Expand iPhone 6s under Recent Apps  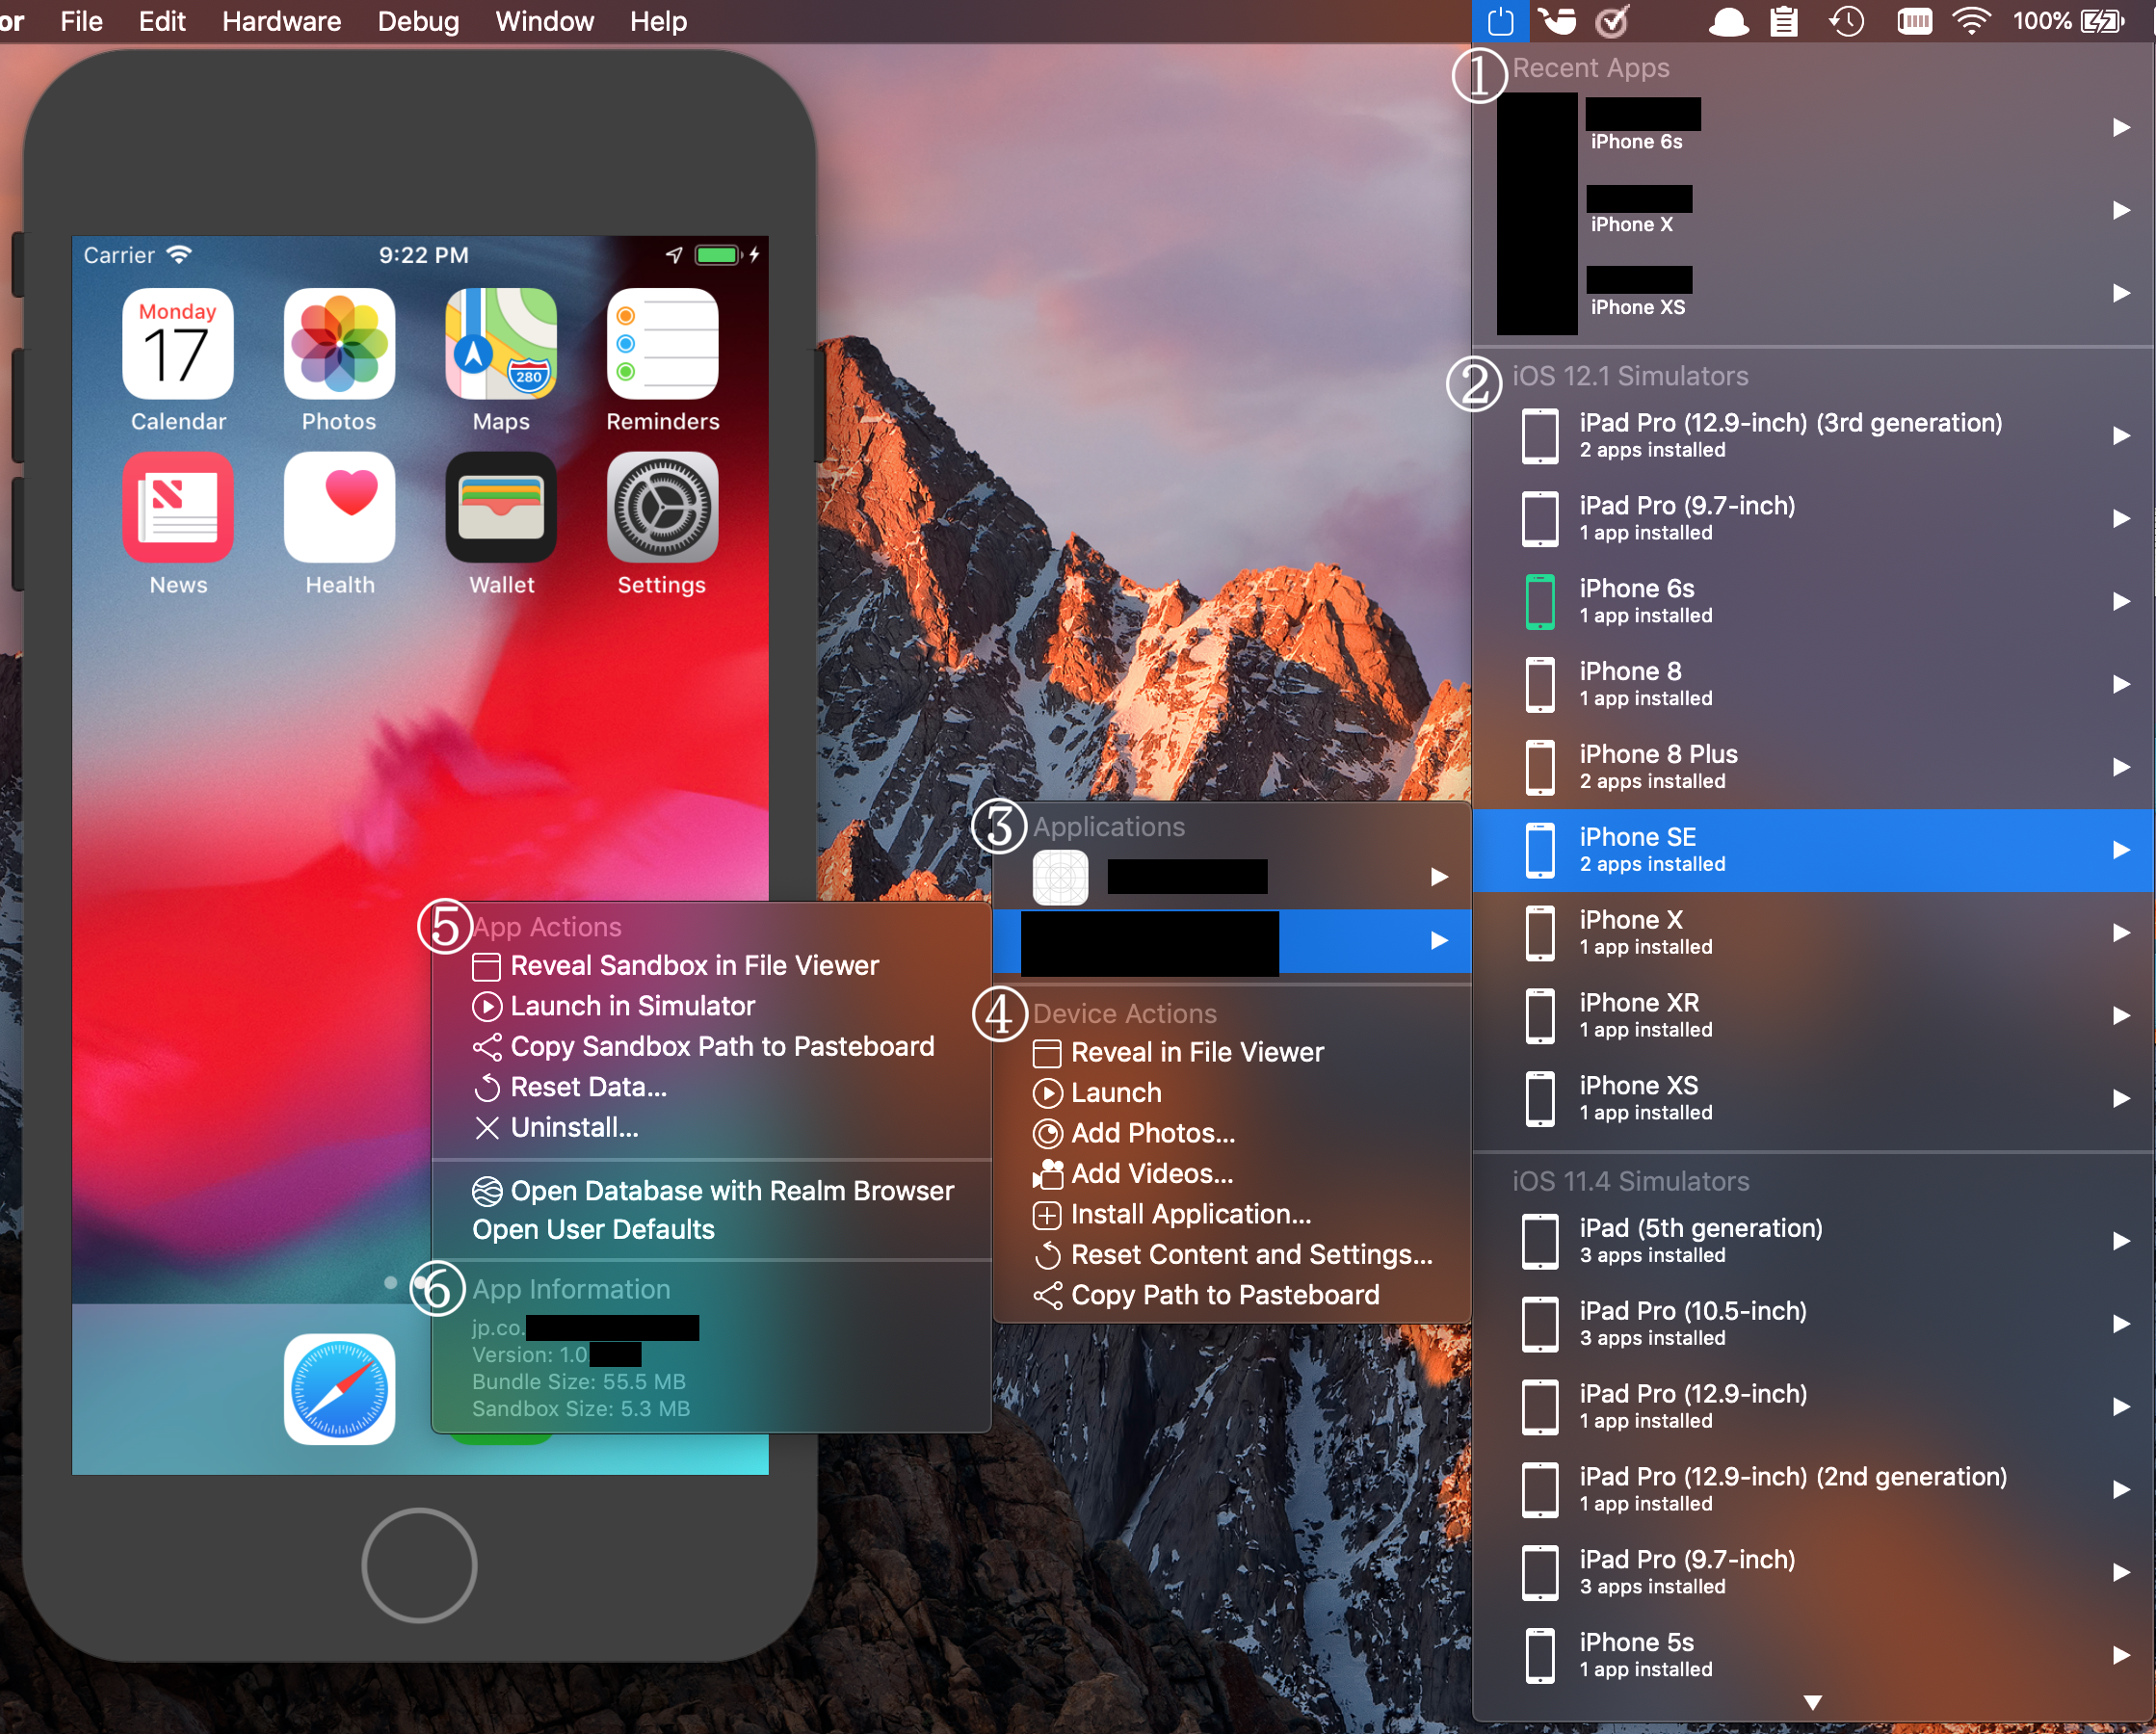pos(1813,127)
